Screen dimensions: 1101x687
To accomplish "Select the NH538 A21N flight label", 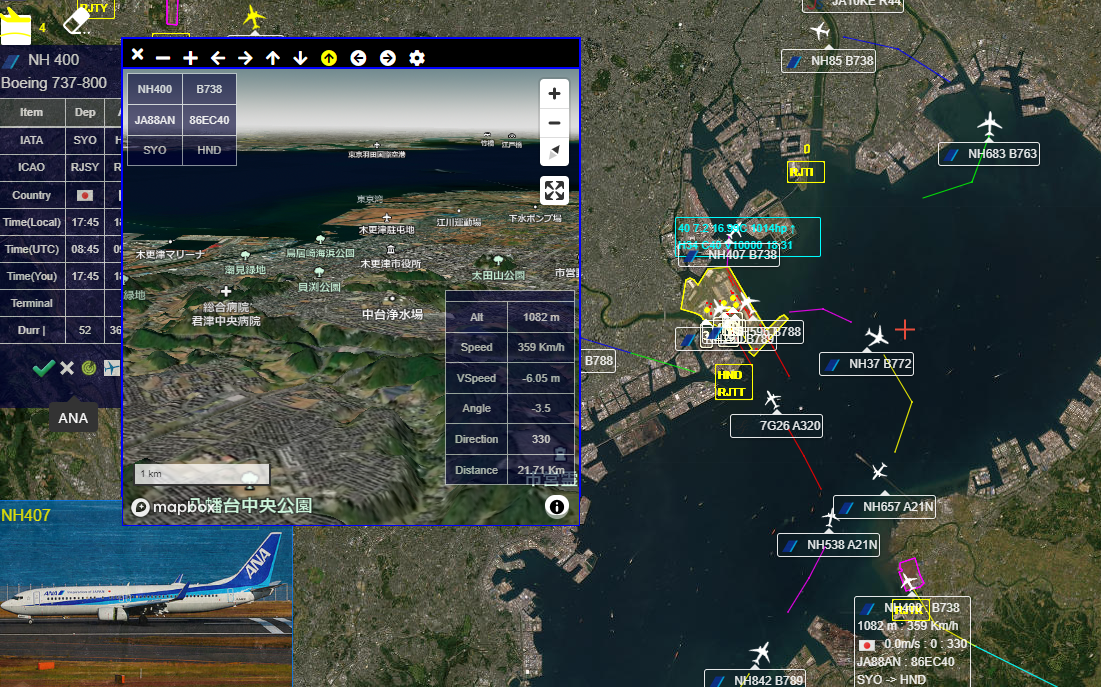I will tap(829, 545).
